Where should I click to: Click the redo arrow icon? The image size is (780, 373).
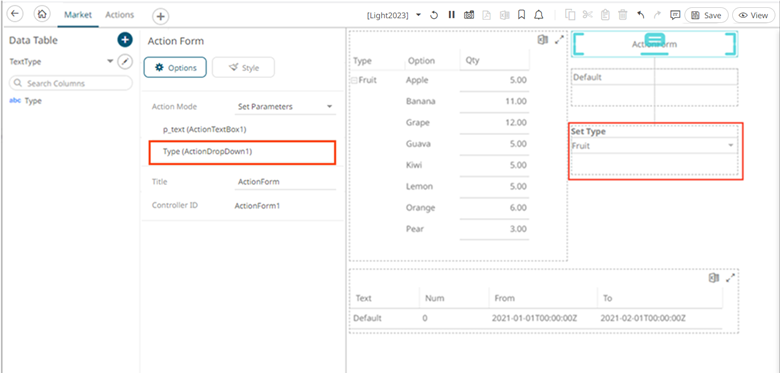657,15
